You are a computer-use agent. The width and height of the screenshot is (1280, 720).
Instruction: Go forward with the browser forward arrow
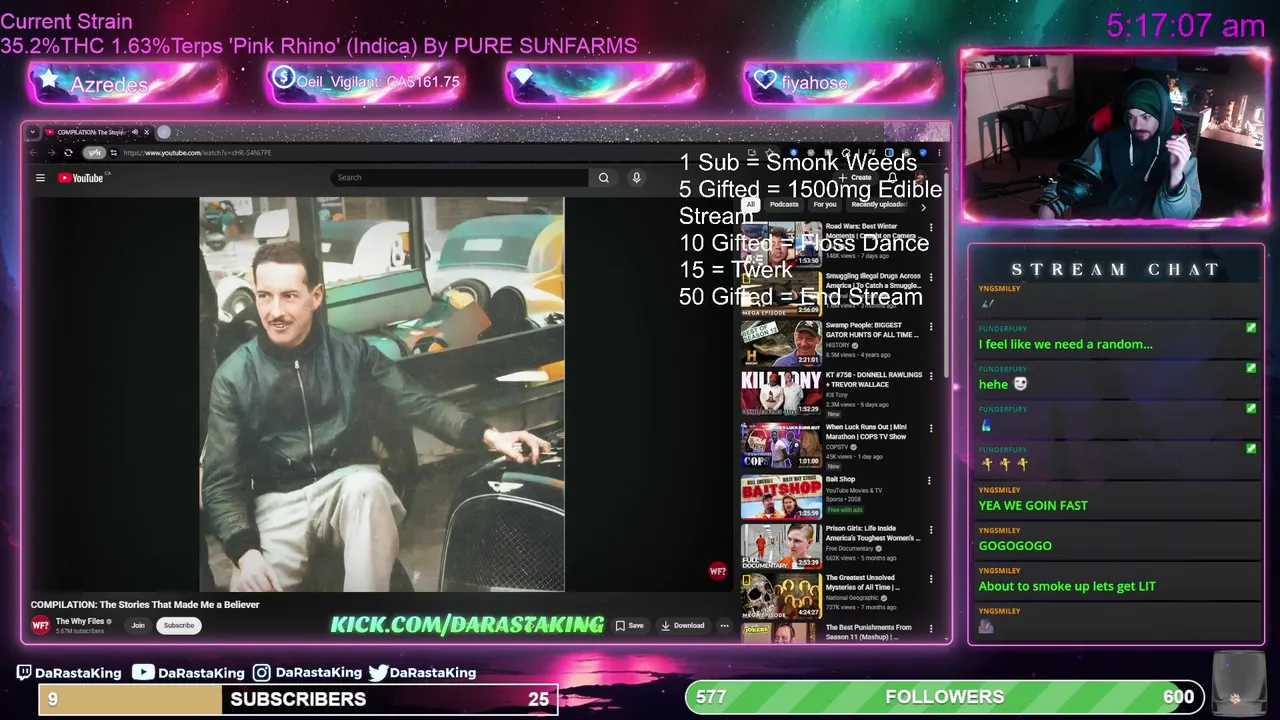(50, 153)
